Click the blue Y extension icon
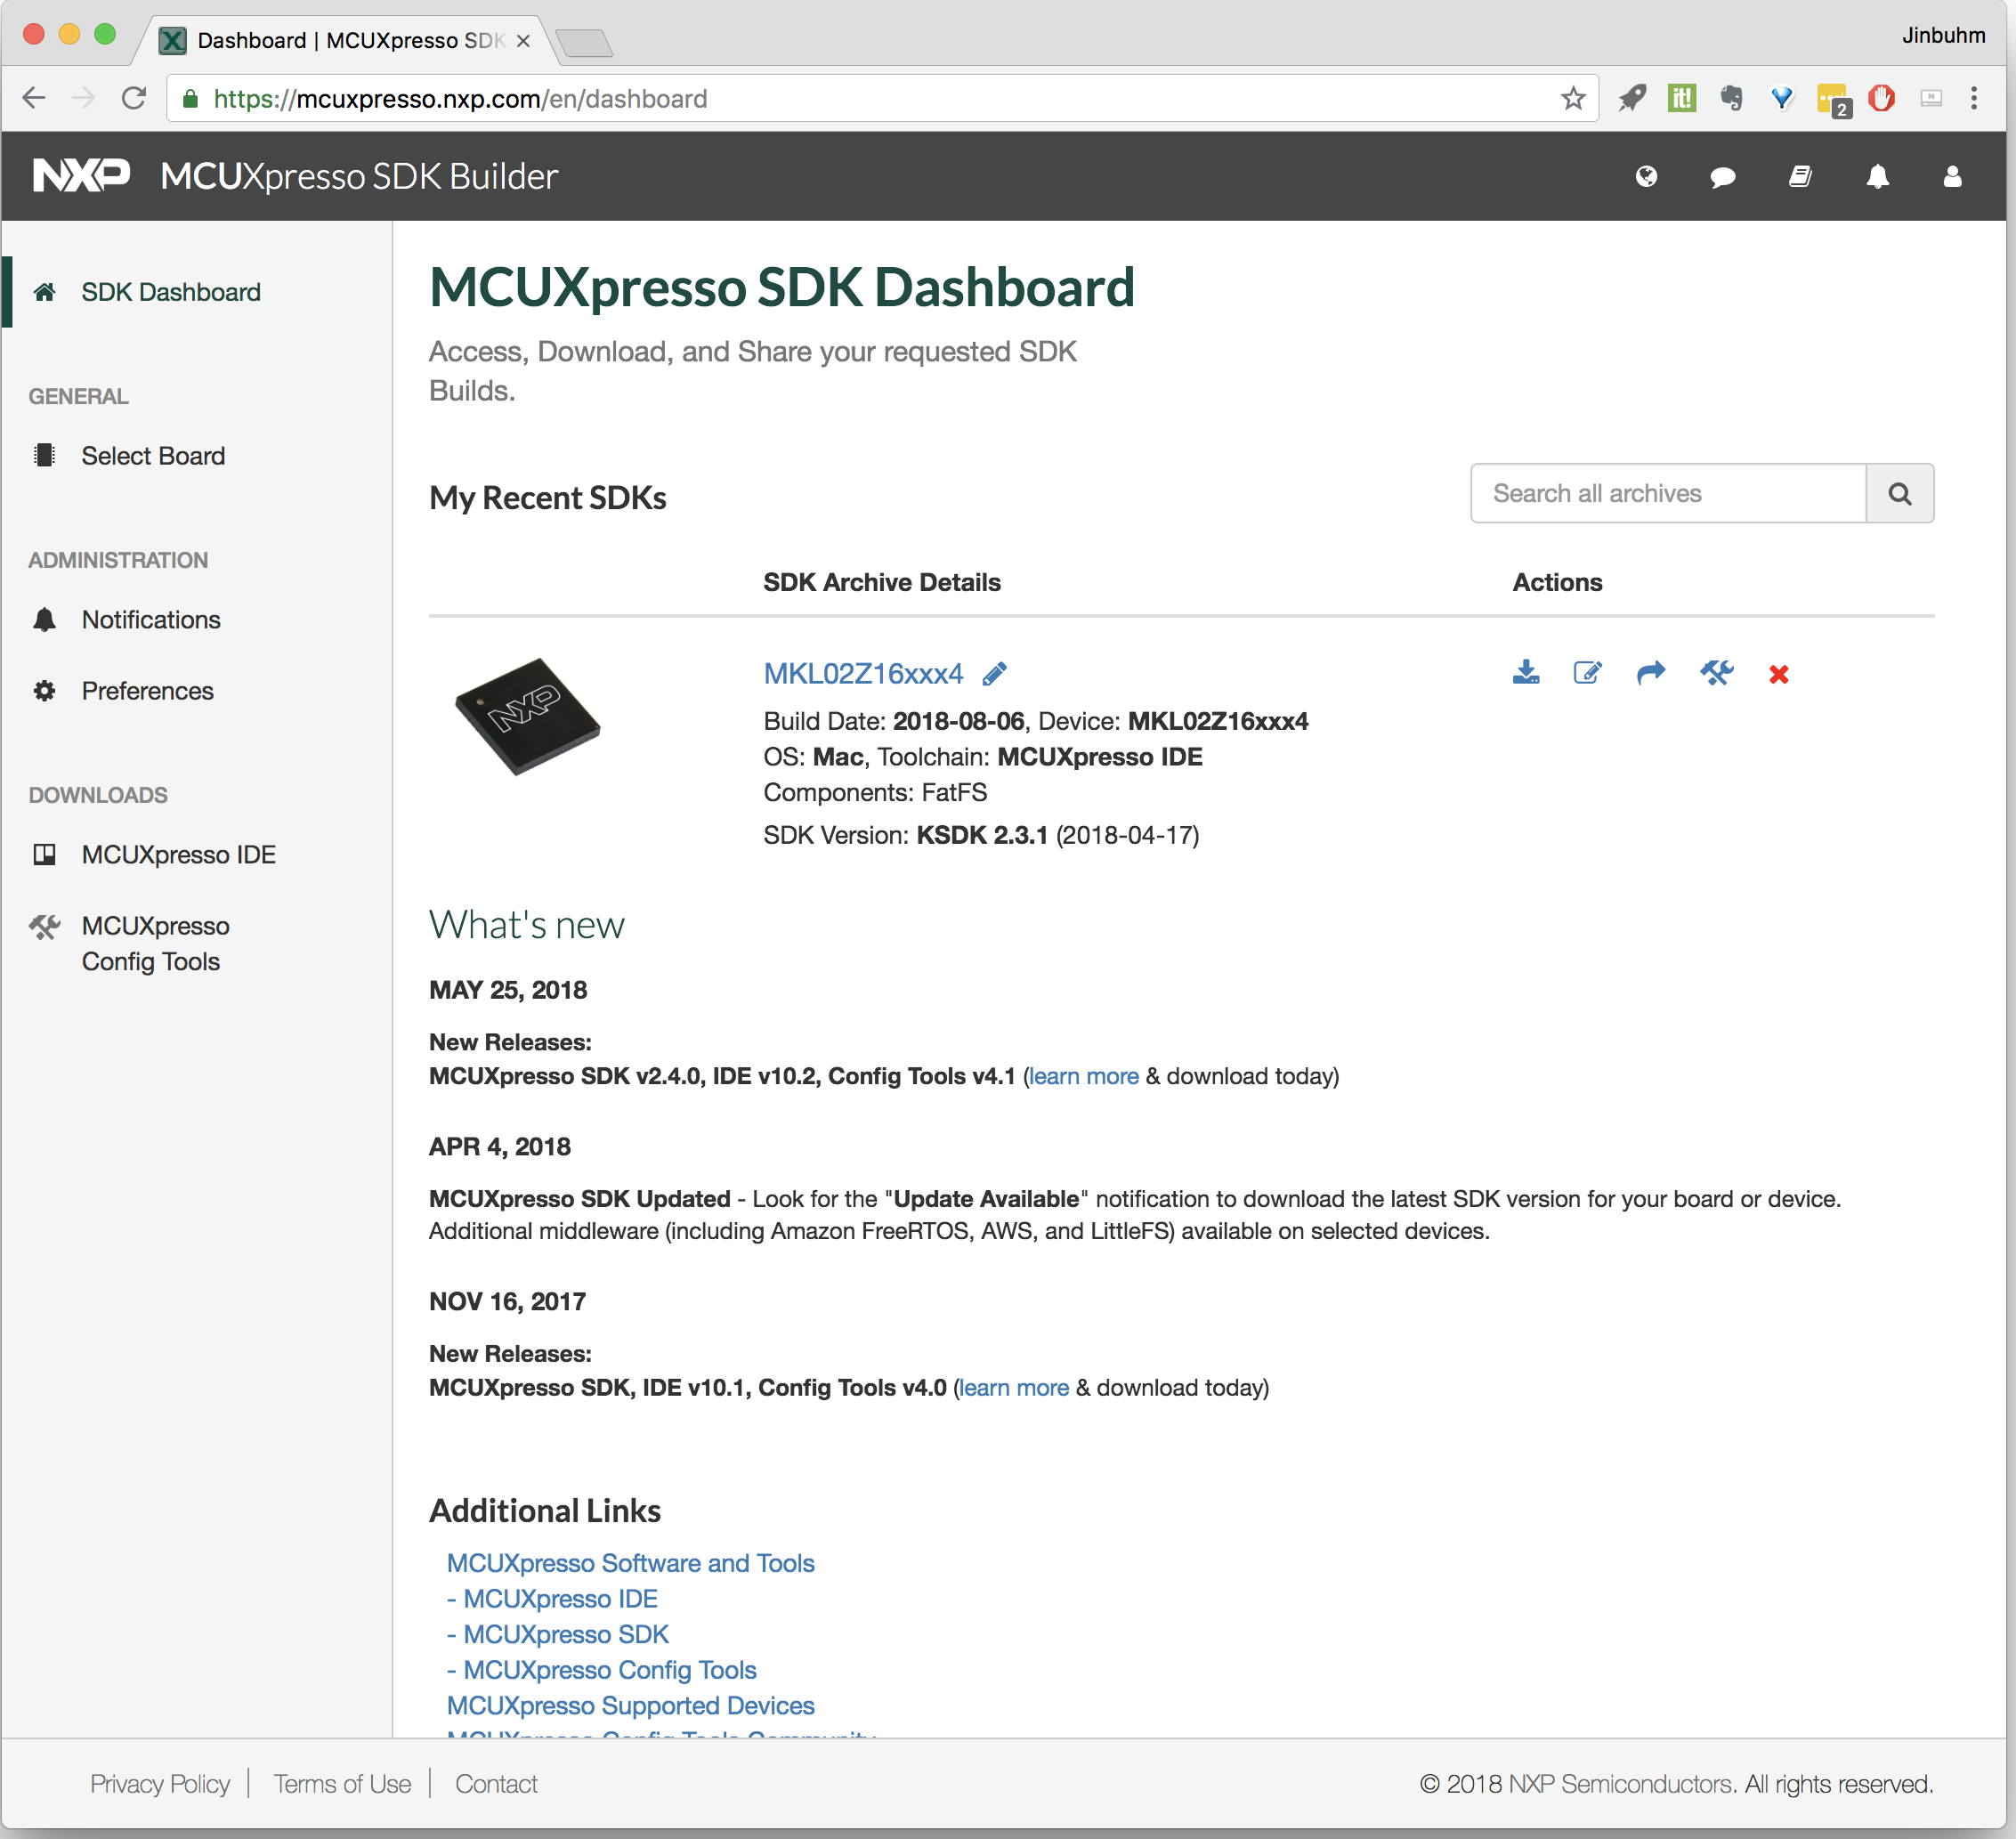2016x1839 pixels. [1782, 98]
